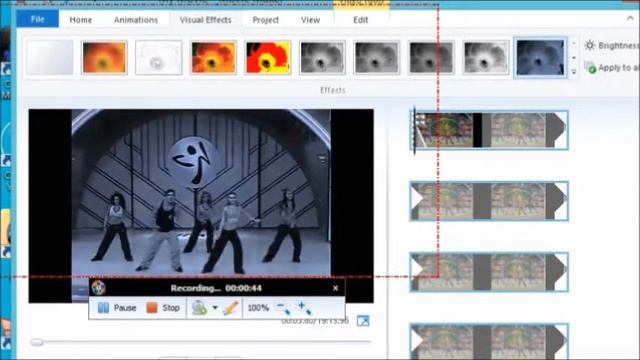Apply the blank 'No effect' thumbnail

(x=50, y=57)
